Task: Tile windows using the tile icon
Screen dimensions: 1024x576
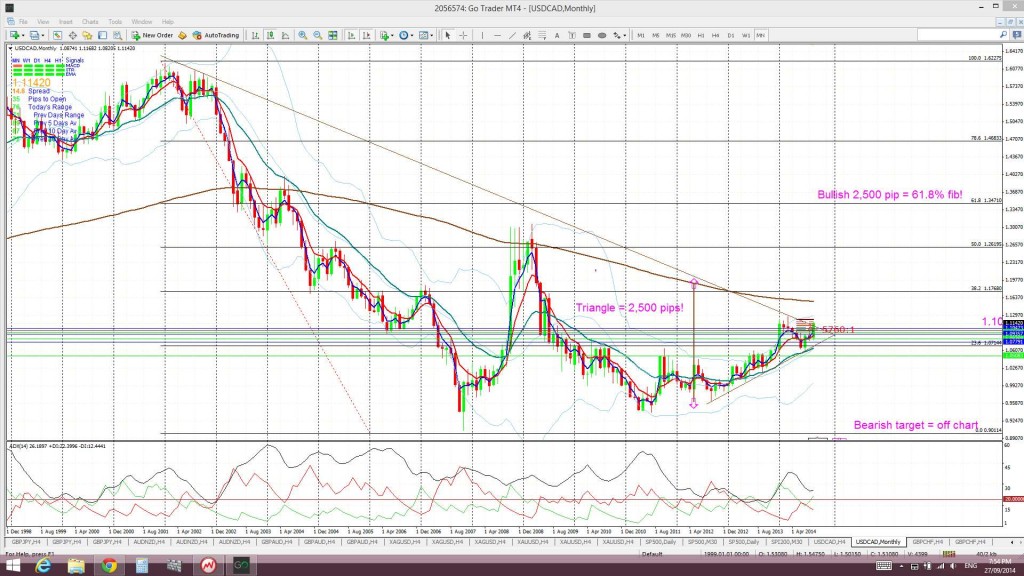Action: [x=333, y=35]
